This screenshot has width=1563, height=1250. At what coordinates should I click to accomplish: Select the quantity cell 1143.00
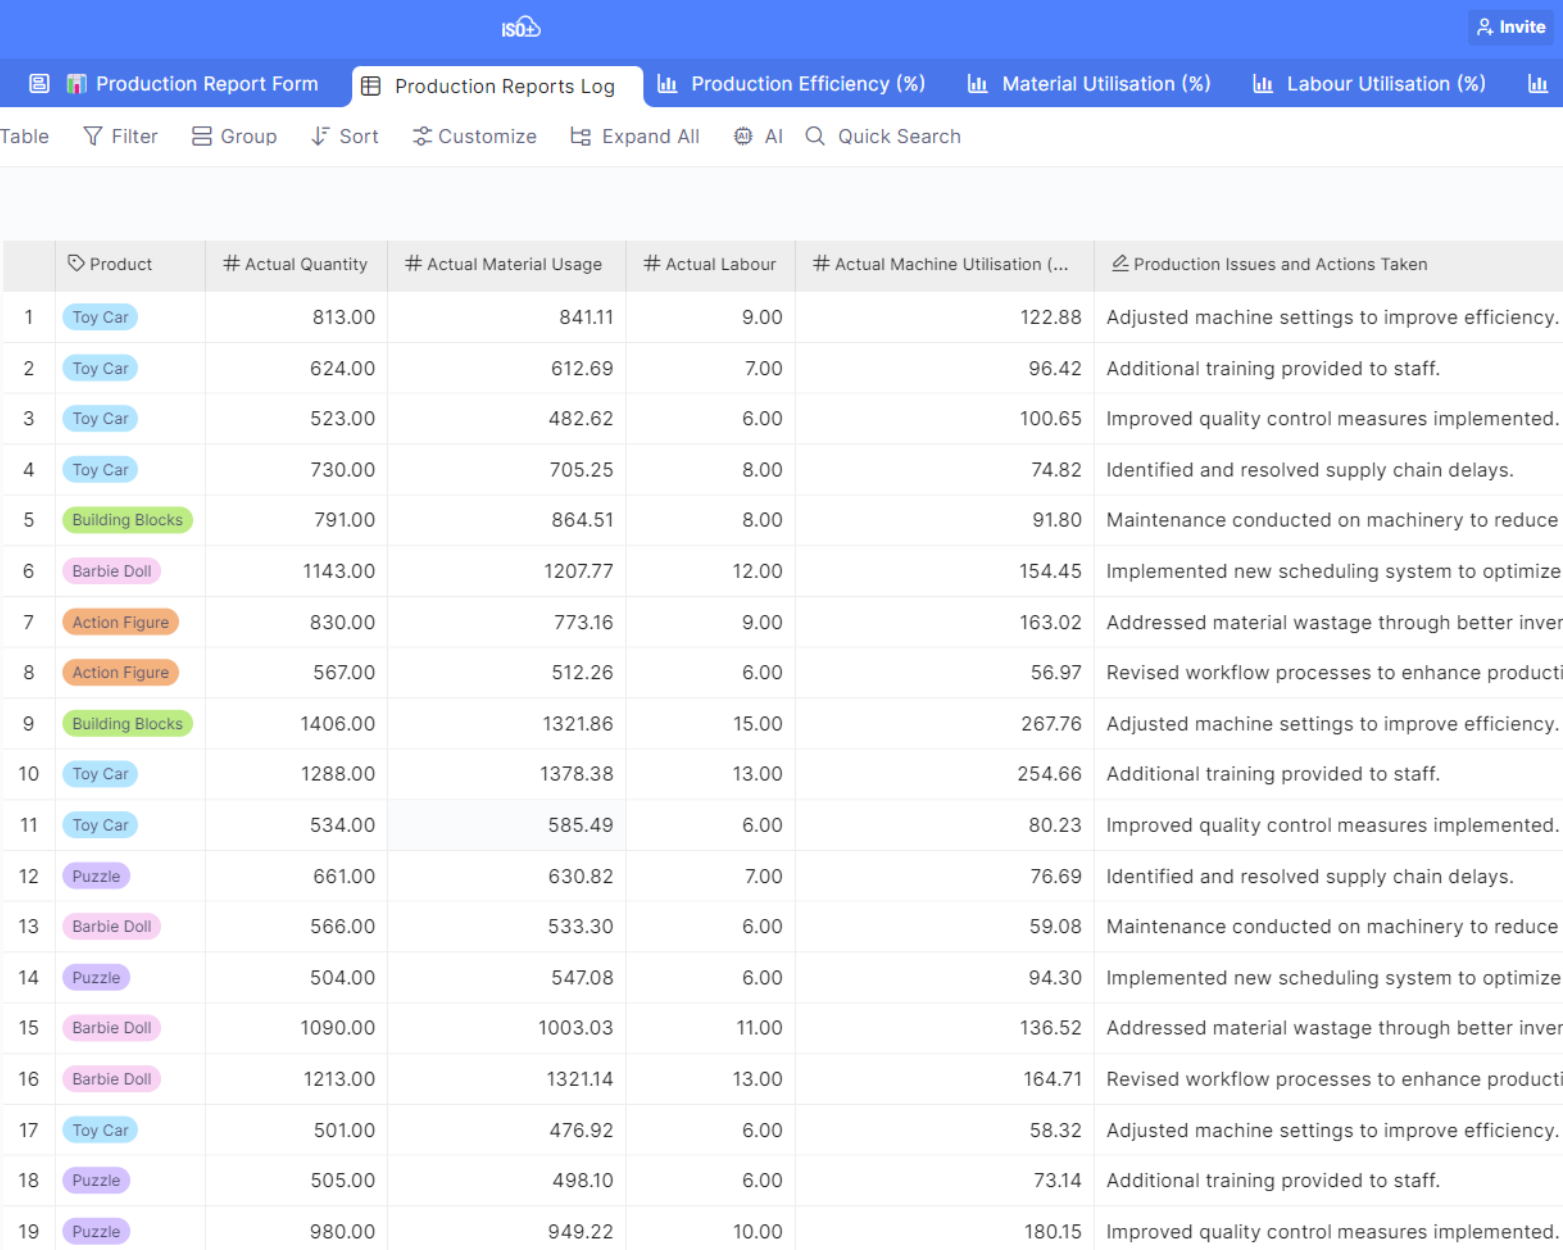pyautogui.click(x=296, y=571)
